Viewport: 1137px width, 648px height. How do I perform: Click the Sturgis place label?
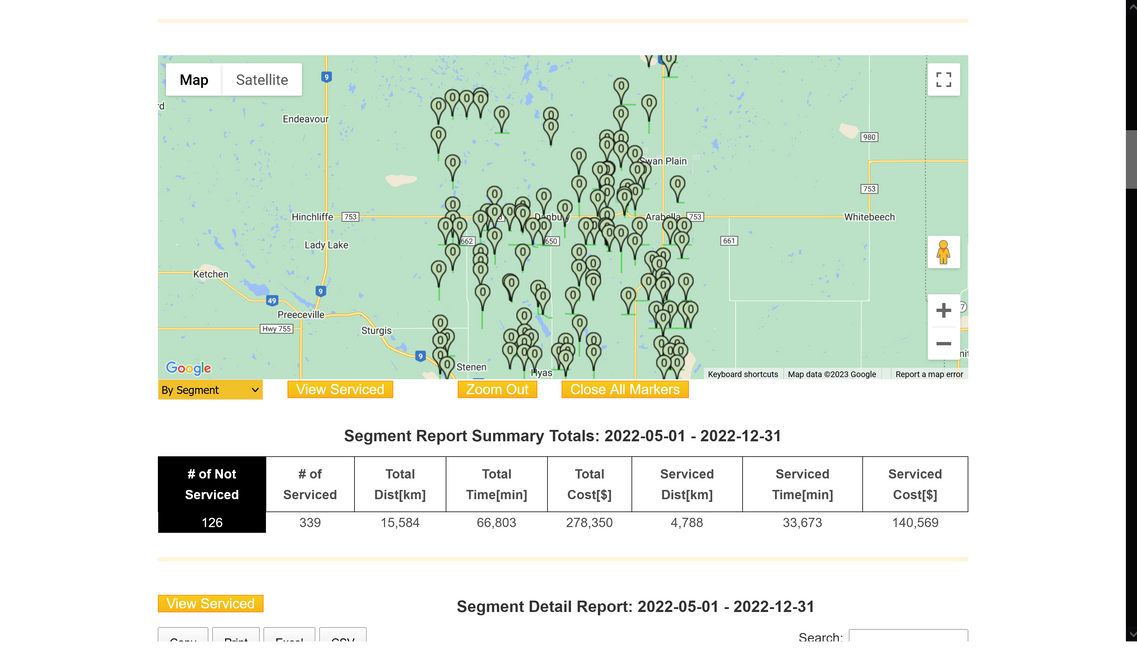376,331
